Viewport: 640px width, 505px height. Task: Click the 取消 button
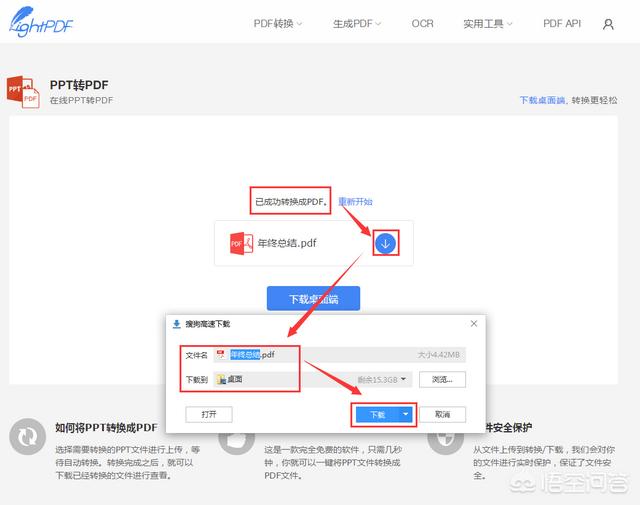point(442,414)
